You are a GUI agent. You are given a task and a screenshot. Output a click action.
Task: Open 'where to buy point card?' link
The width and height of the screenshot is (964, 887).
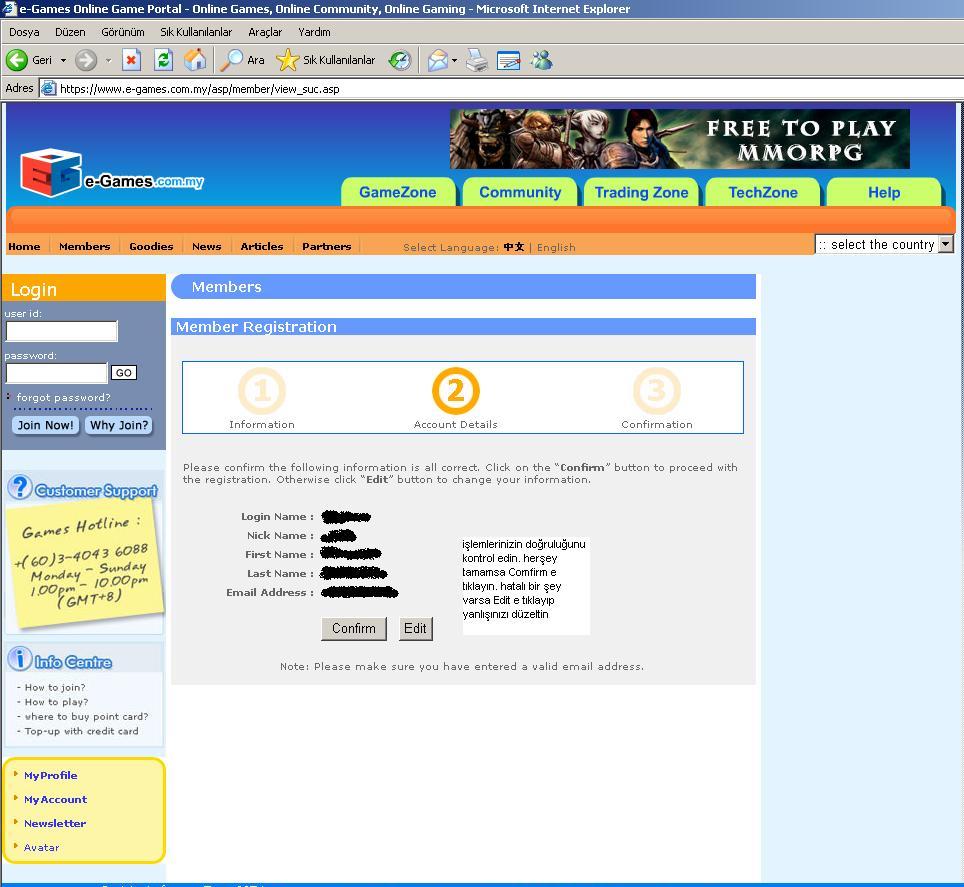(x=86, y=716)
